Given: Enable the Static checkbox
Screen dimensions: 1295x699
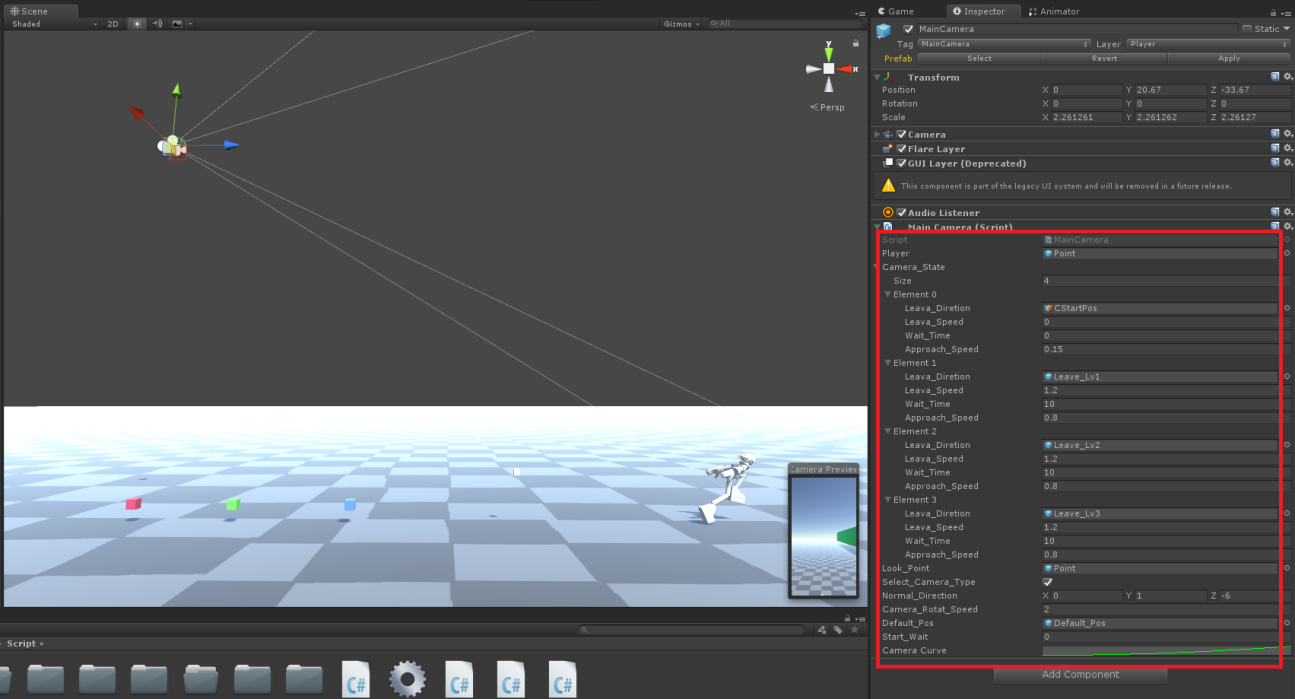Looking at the screenshot, I should click(x=1246, y=29).
